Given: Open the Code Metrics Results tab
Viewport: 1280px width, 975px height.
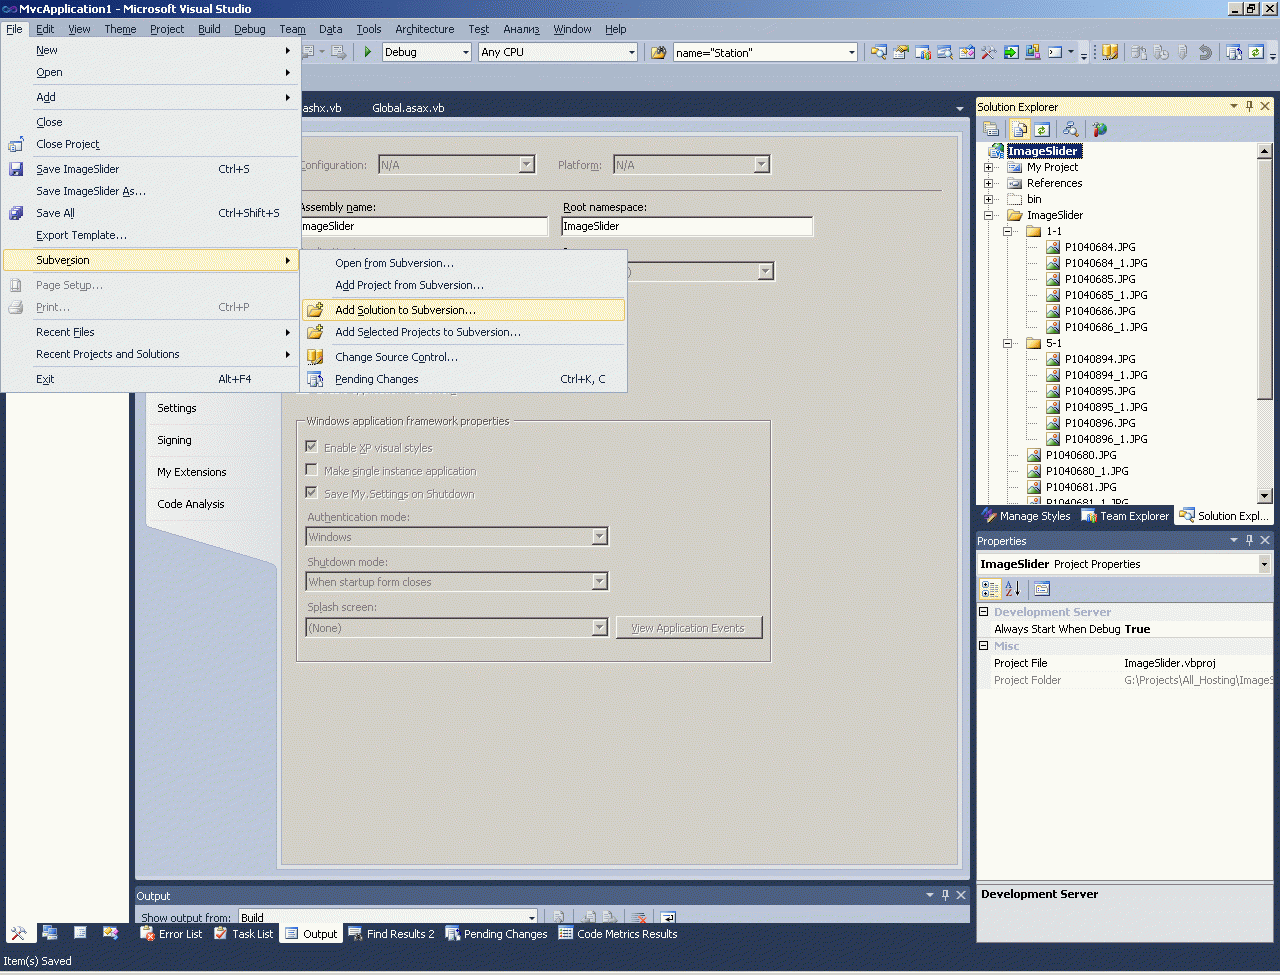Looking at the screenshot, I should pyautogui.click(x=617, y=934).
